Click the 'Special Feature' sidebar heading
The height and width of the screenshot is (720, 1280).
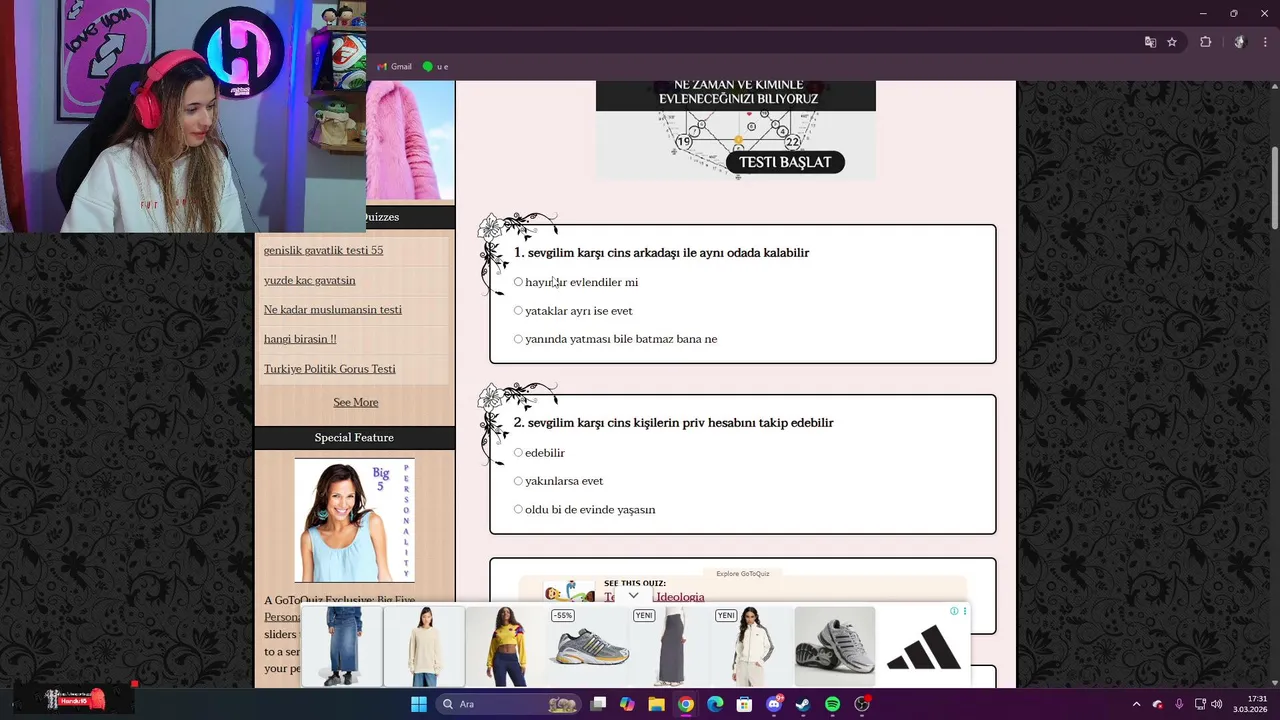pyautogui.click(x=354, y=438)
